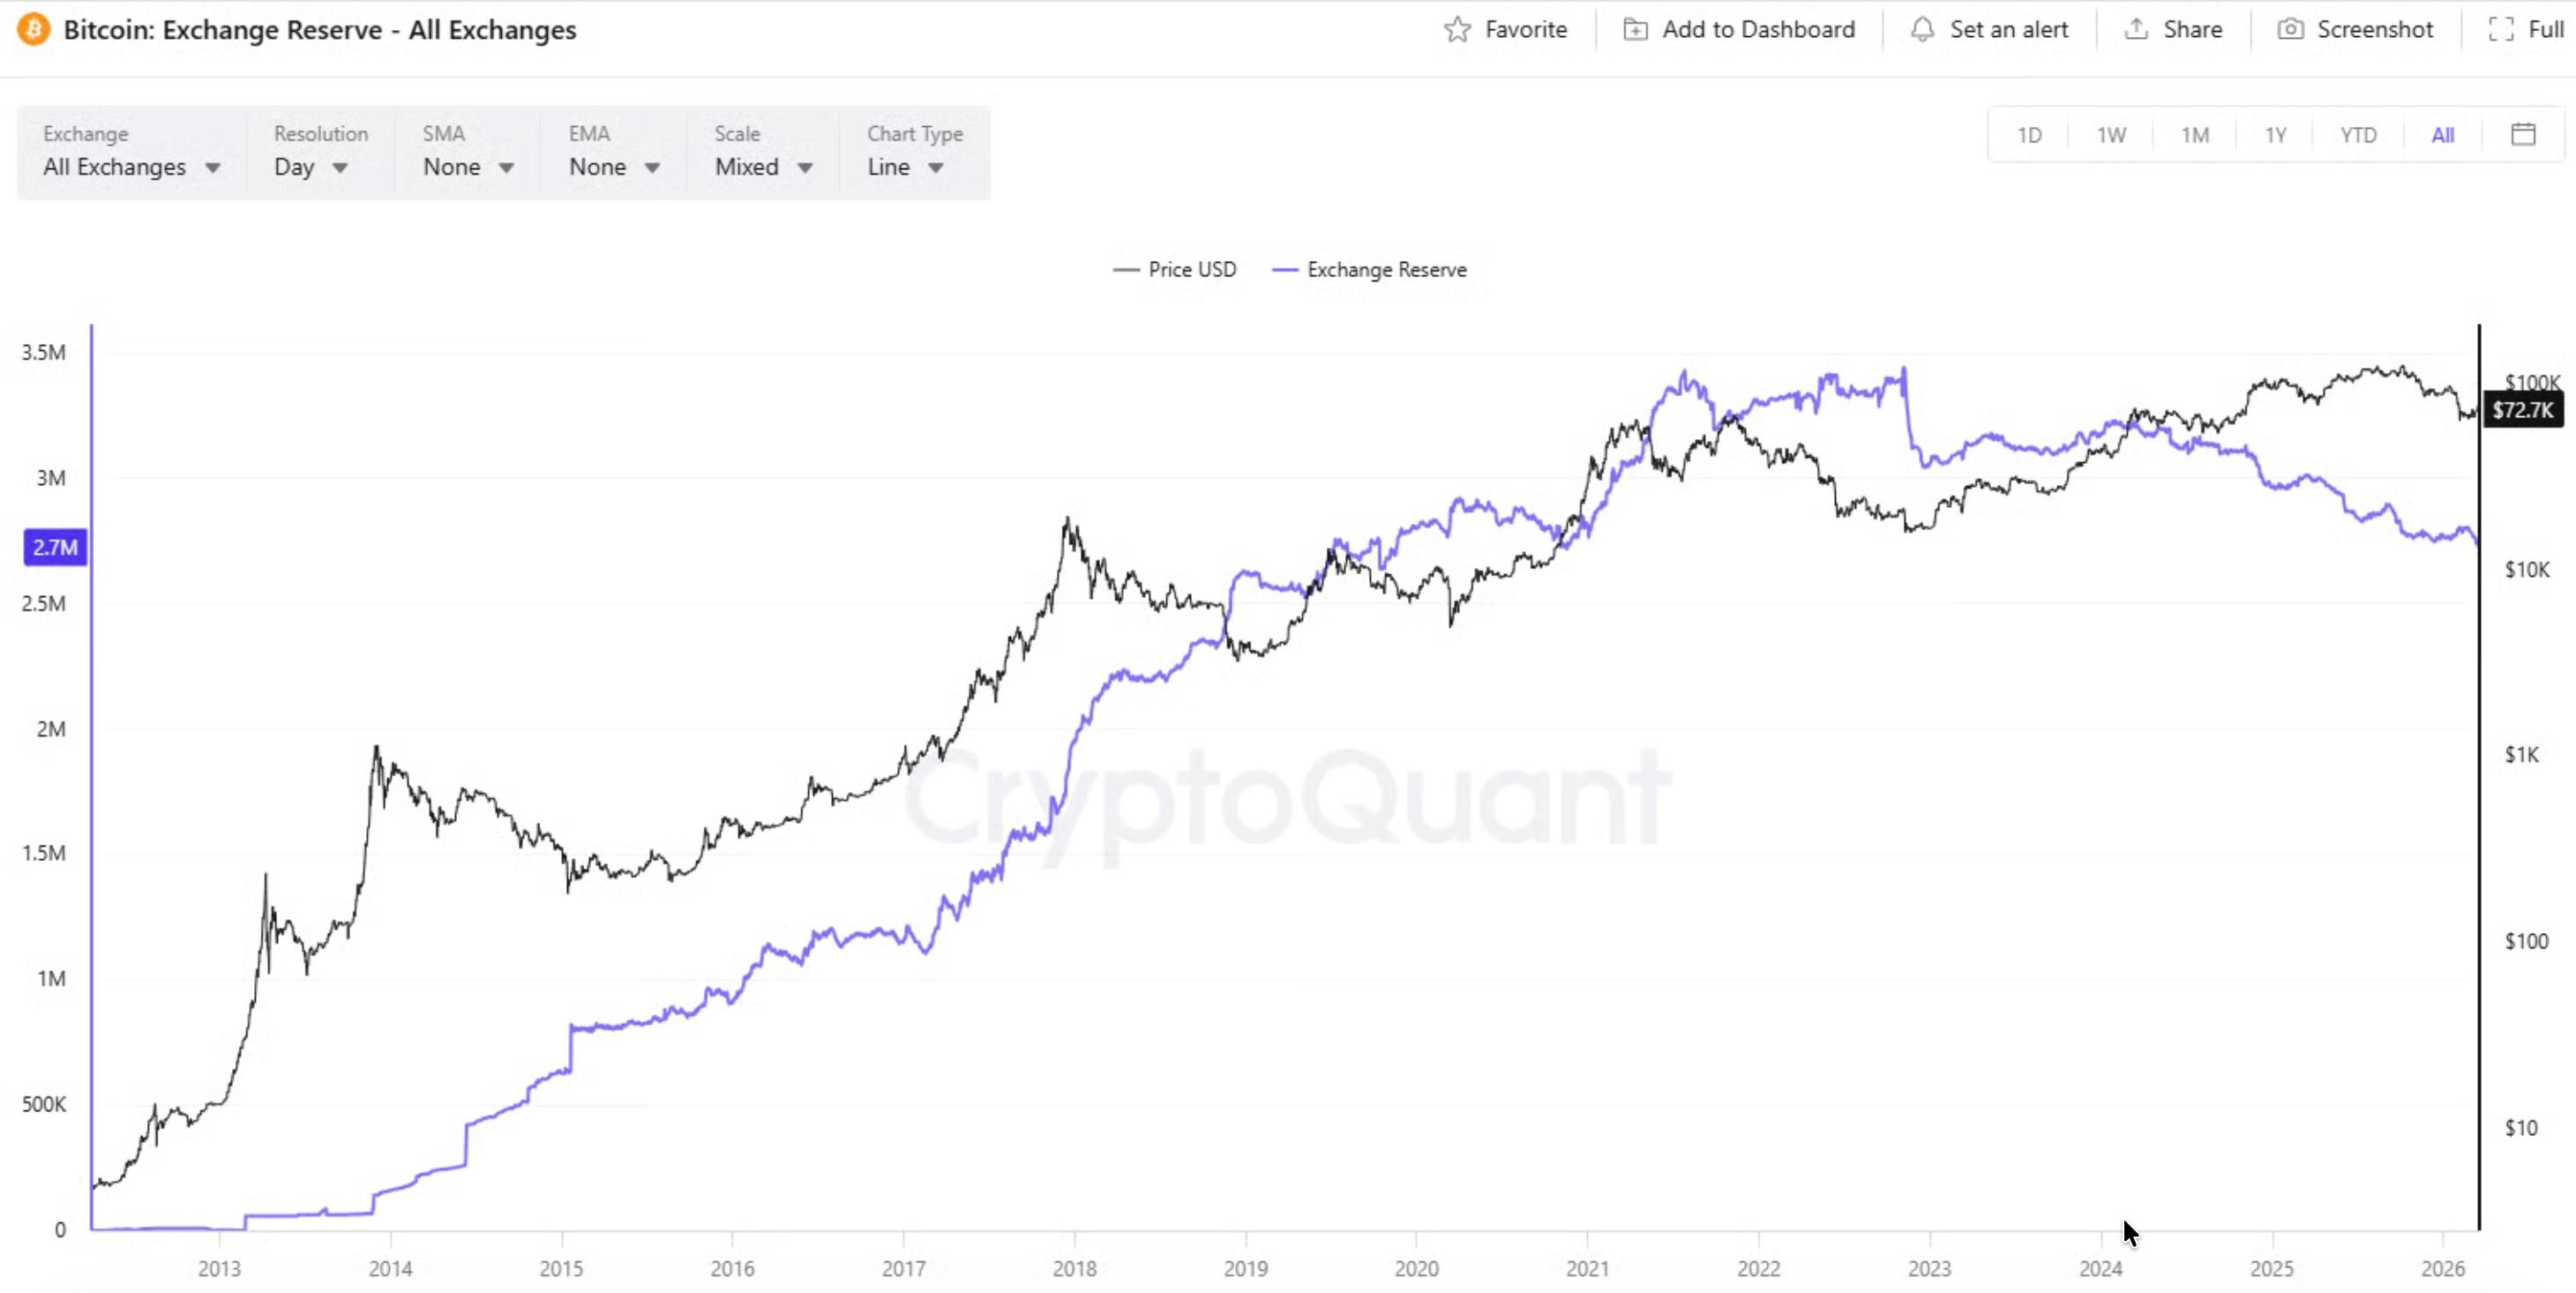Select the YTD time range
Screen dimensions: 2576x1293
click(x=2358, y=135)
